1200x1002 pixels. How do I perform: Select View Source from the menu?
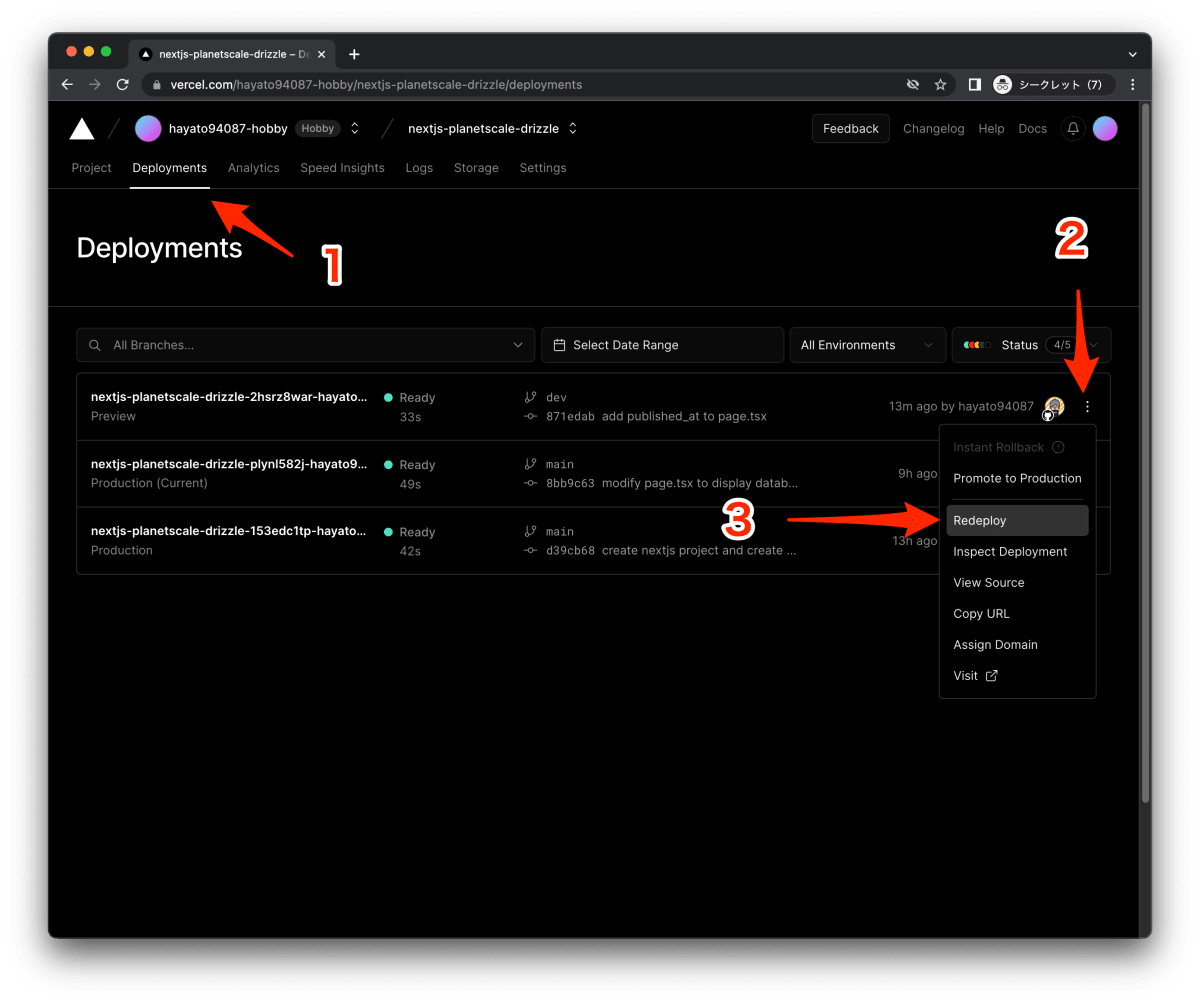[x=1017, y=582]
